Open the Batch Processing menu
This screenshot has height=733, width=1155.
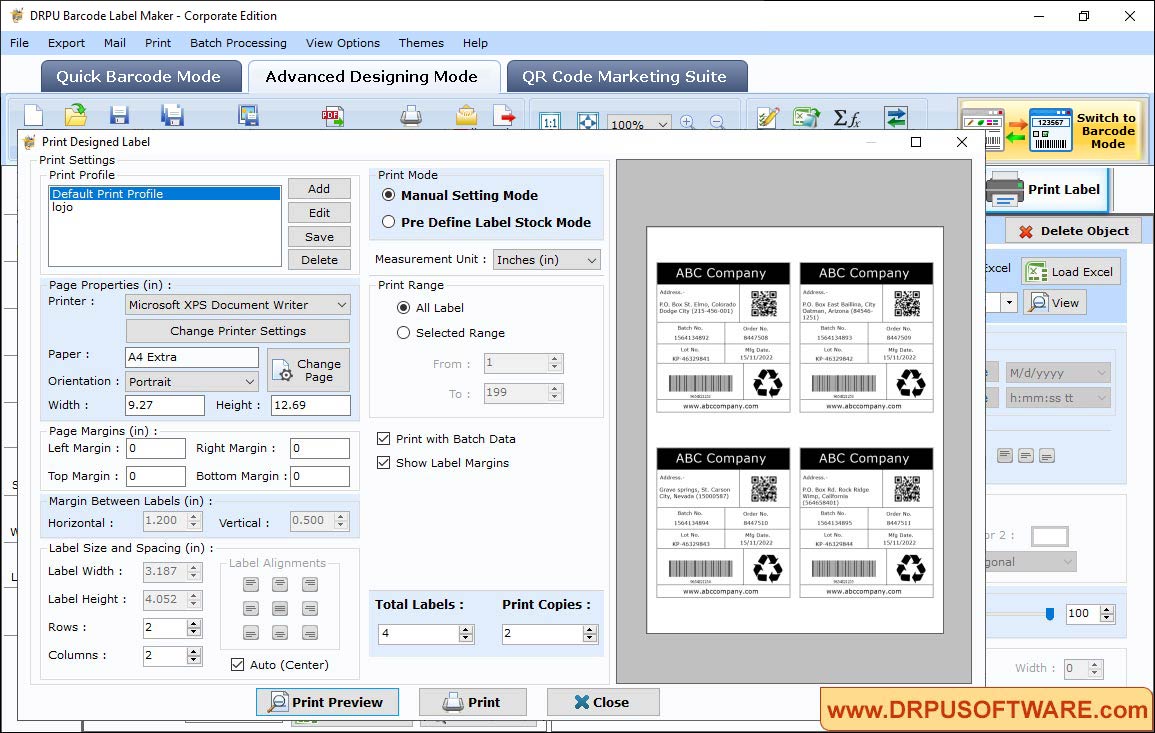(x=238, y=43)
